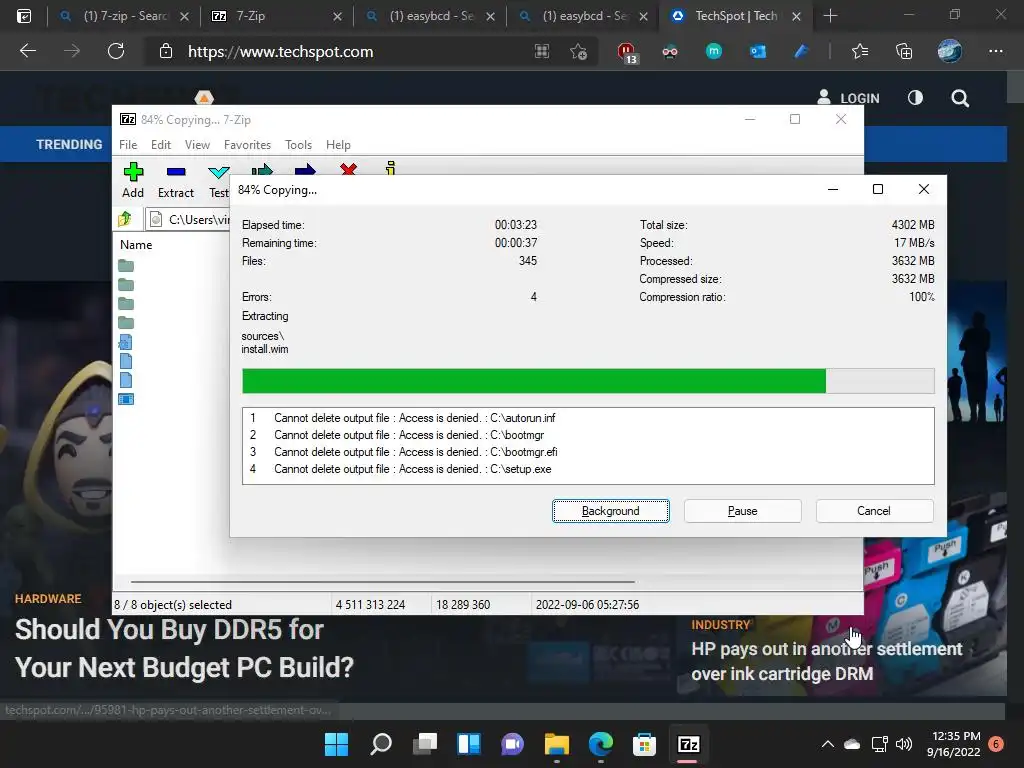Click the Outlook extension icon
Image resolution: width=1024 pixels, height=768 pixels.
(758, 51)
